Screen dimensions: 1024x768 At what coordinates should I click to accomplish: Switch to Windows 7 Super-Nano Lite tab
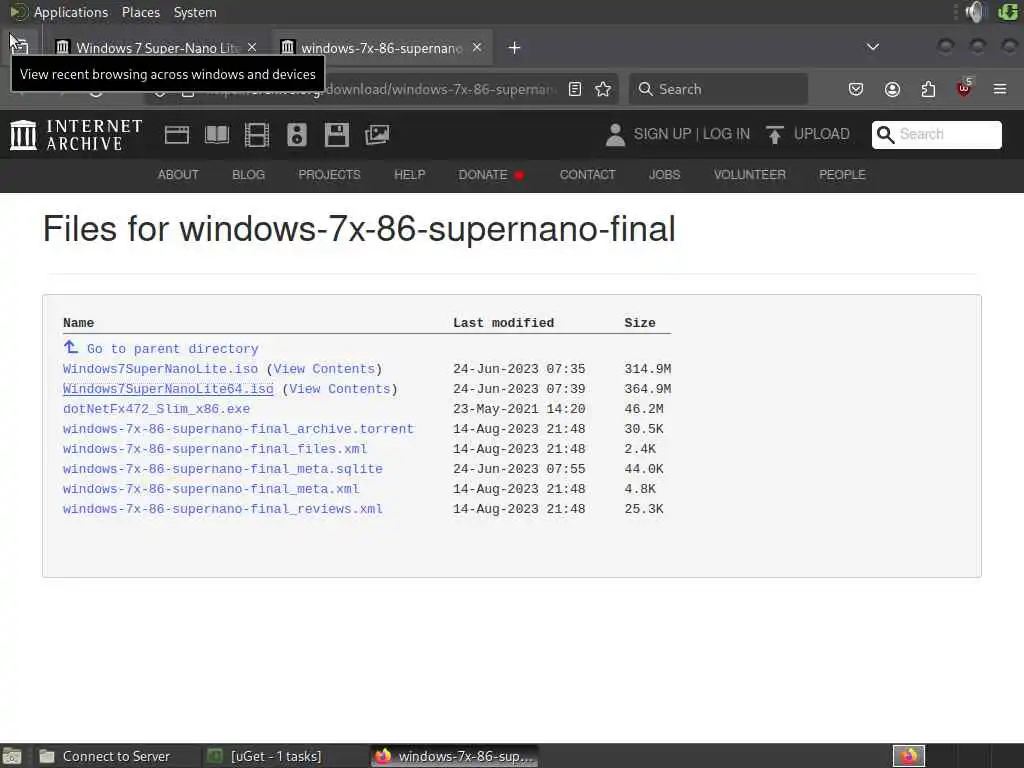coord(157,47)
